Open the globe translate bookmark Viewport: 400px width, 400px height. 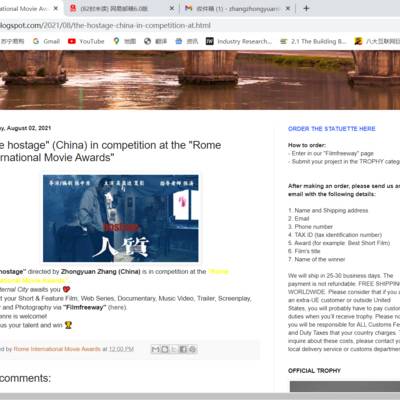(156, 41)
